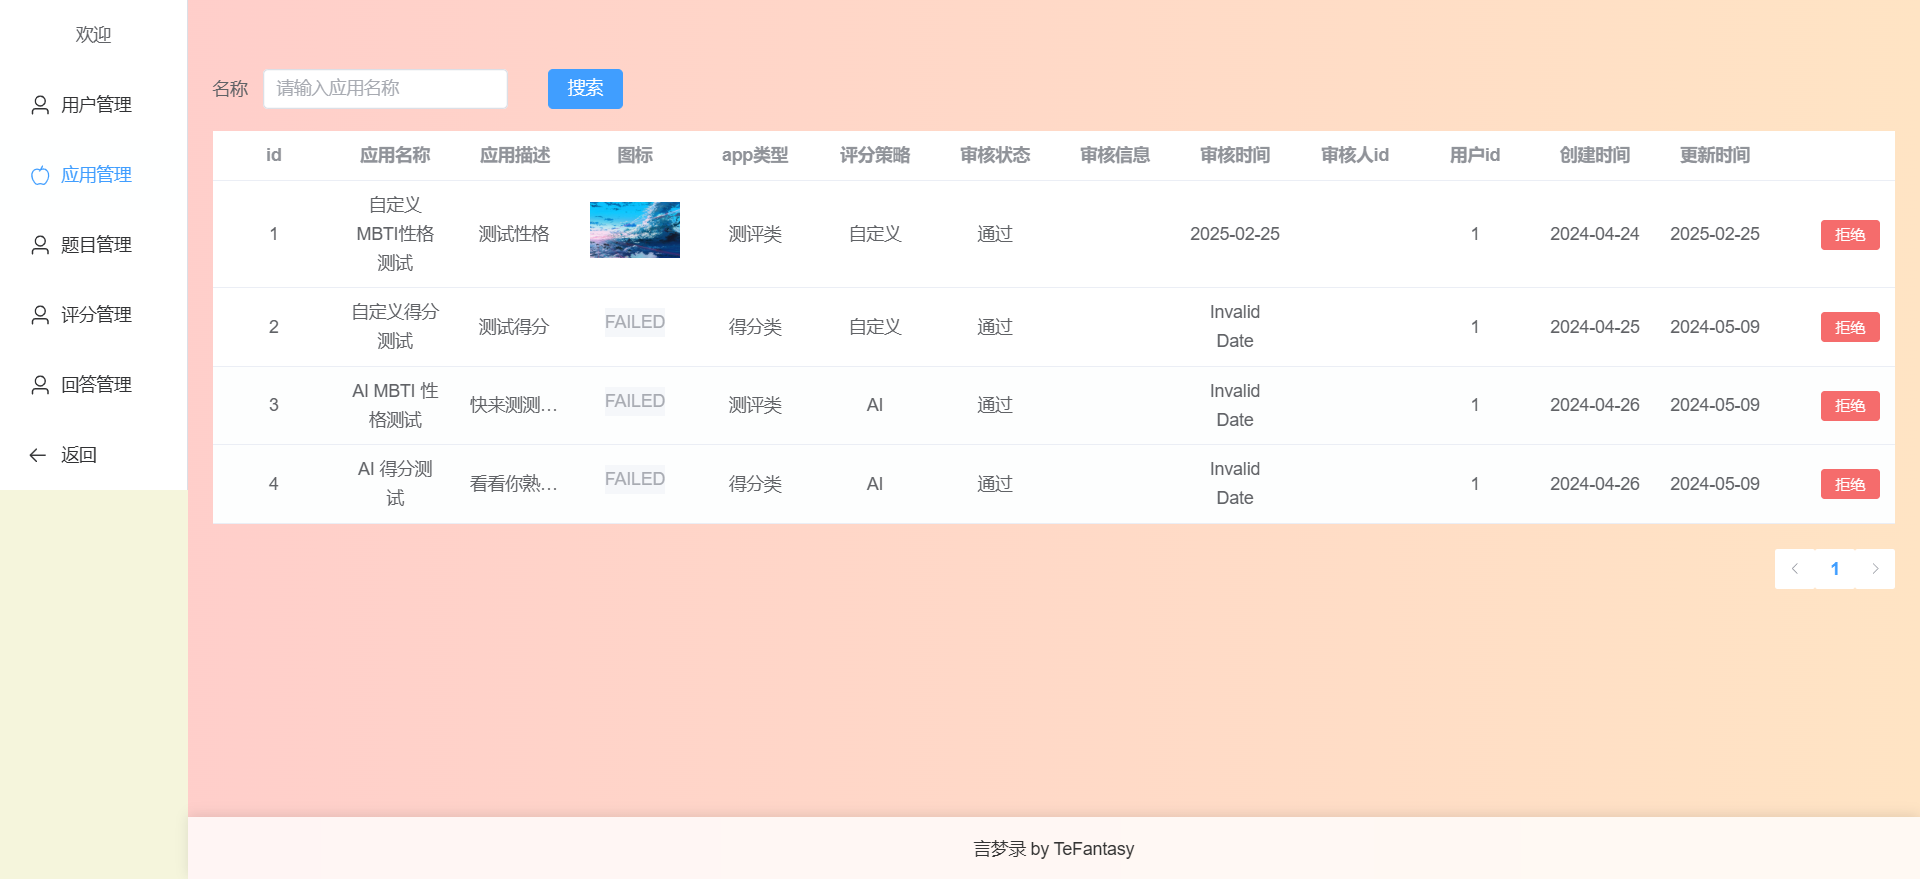Open 用户管理 in the sidebar
This screenshot has height=879, width=1920.
click(93, 105)
